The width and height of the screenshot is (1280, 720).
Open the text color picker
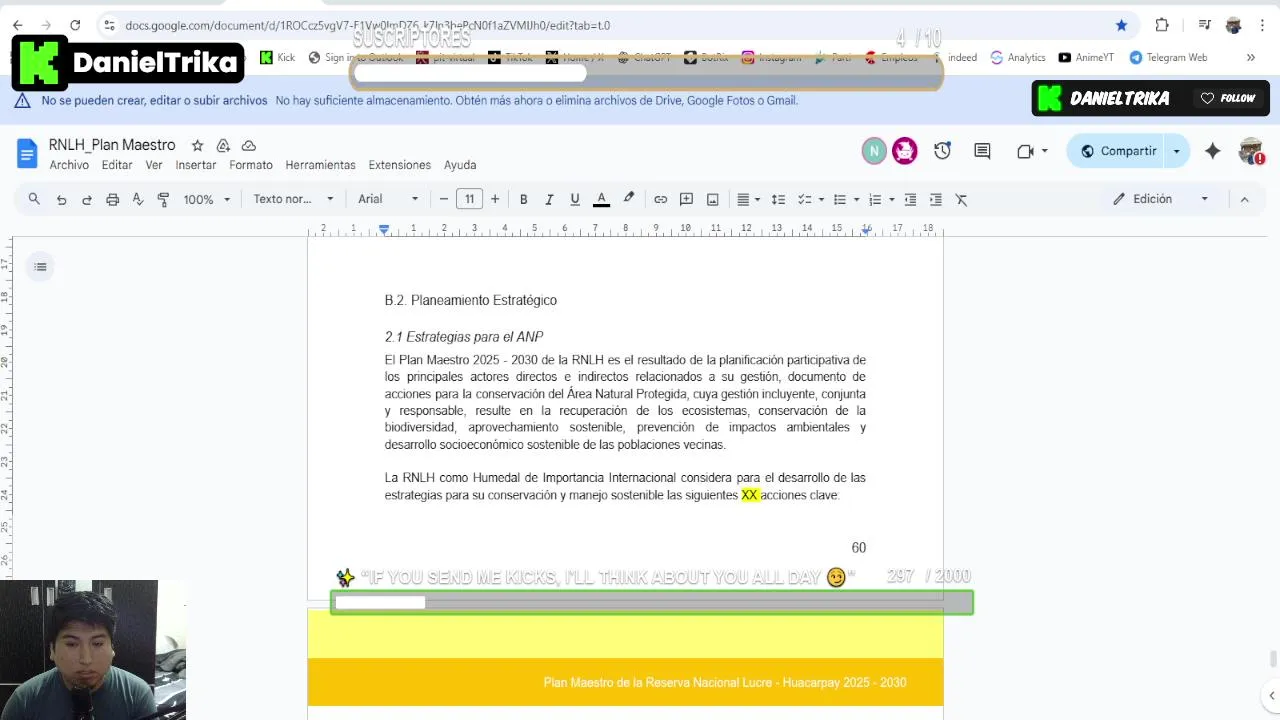(601, 199)
